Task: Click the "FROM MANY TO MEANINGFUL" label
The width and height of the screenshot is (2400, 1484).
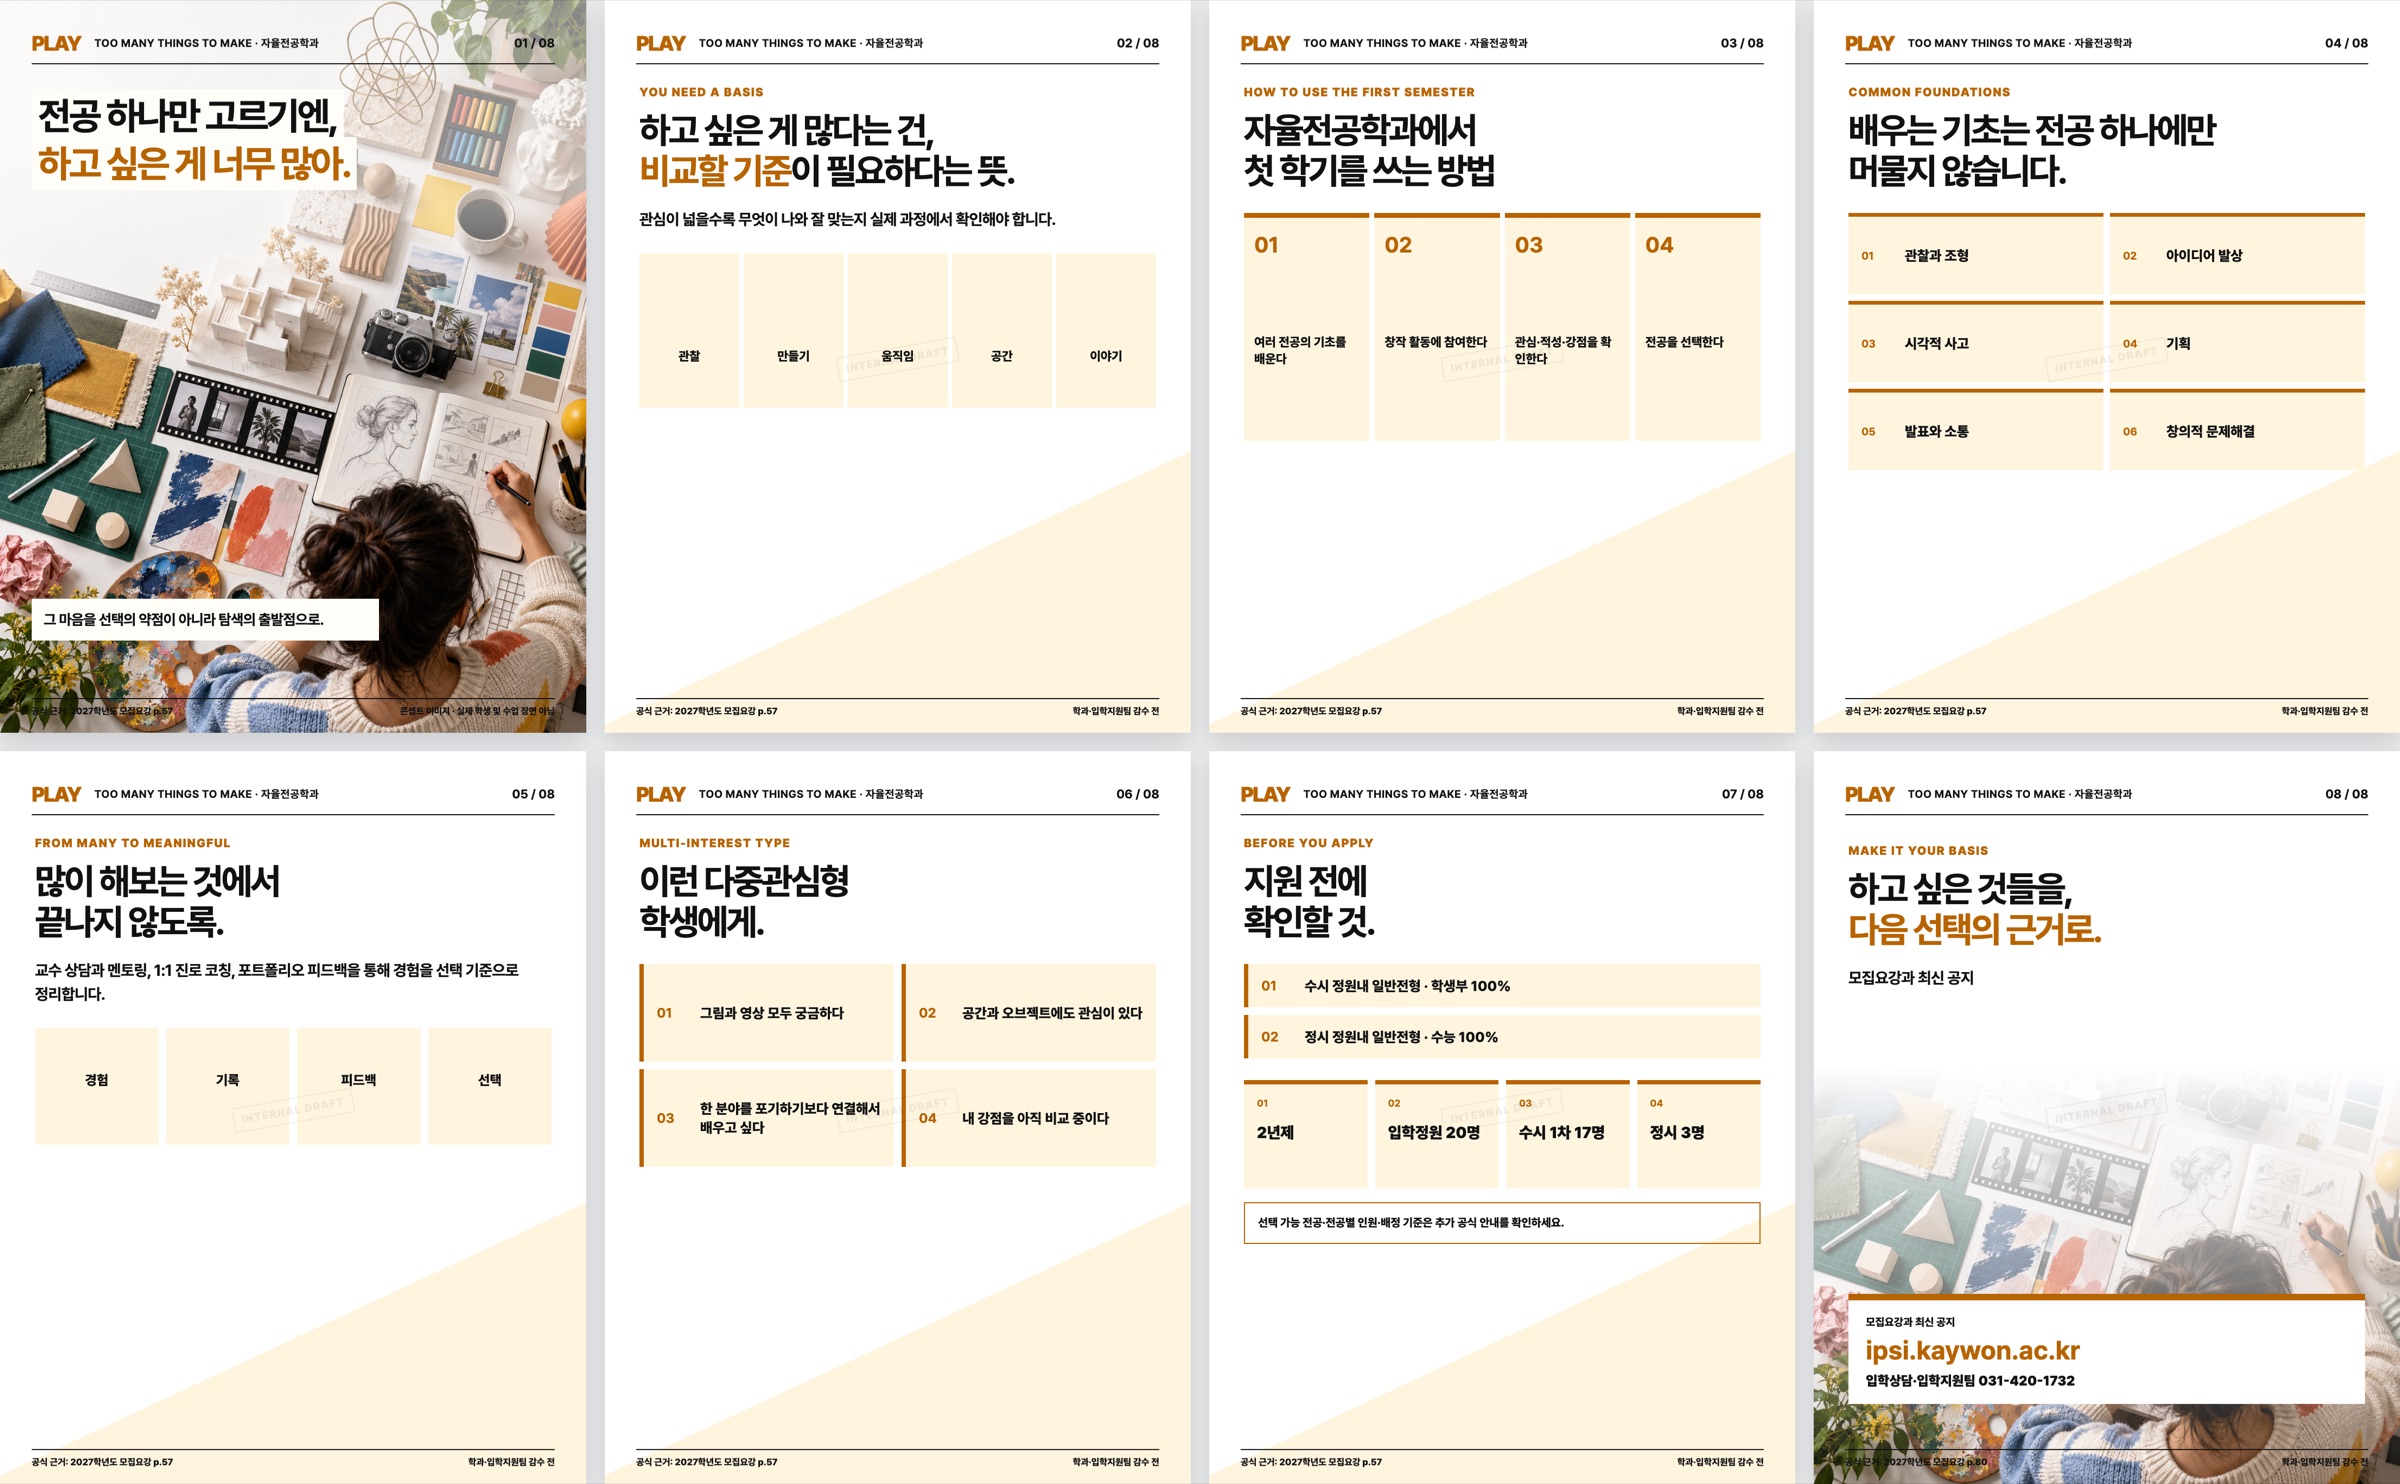Action: (x=132, y=843)
